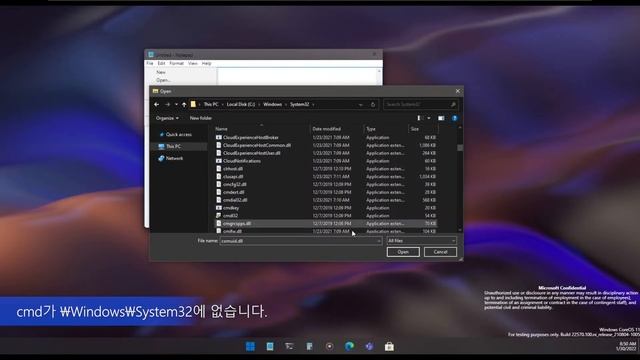Open the recent locations dropdown arrow

click(176, 104)
